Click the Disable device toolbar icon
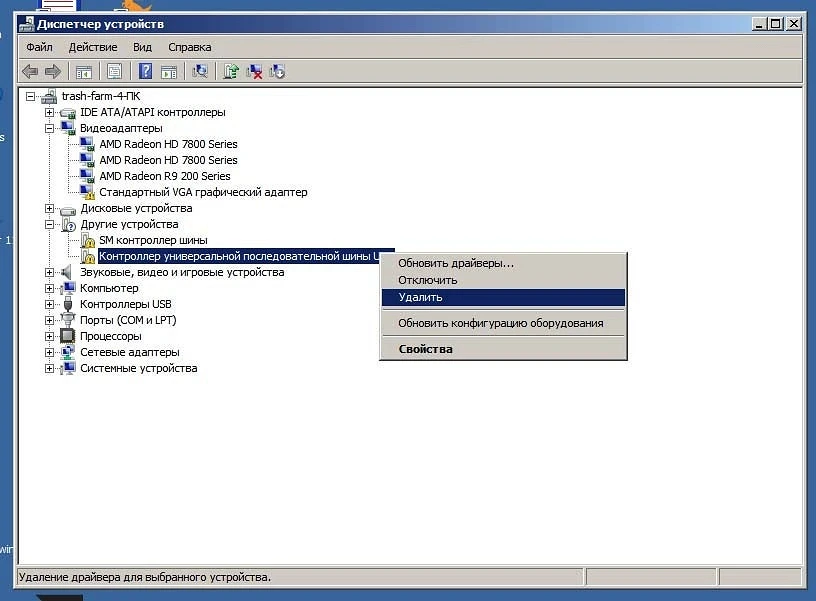 tap(277, 71)
